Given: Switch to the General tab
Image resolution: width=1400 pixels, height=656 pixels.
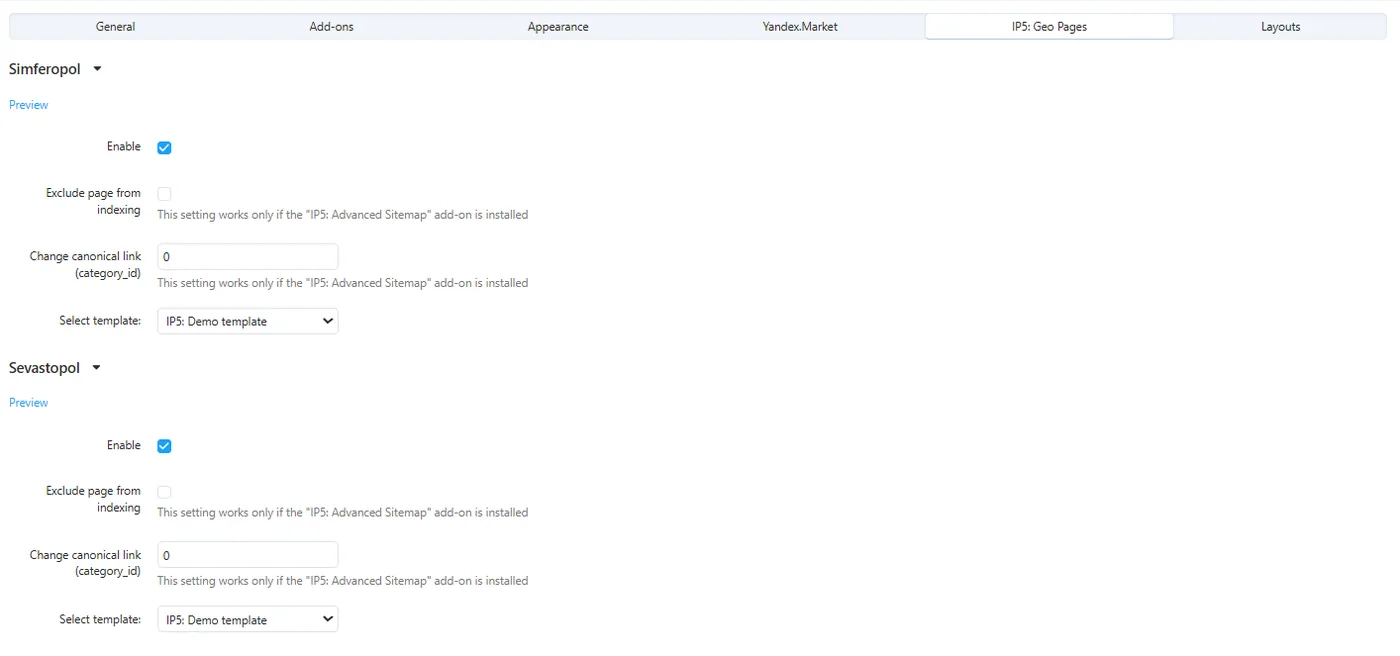Looking at the screenshot, I should click(116, 27).
